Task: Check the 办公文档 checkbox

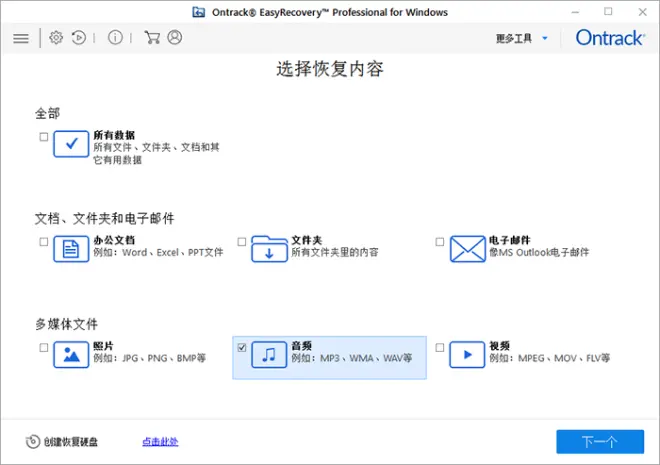Action: pyautogui.click(x=43, y=242)
